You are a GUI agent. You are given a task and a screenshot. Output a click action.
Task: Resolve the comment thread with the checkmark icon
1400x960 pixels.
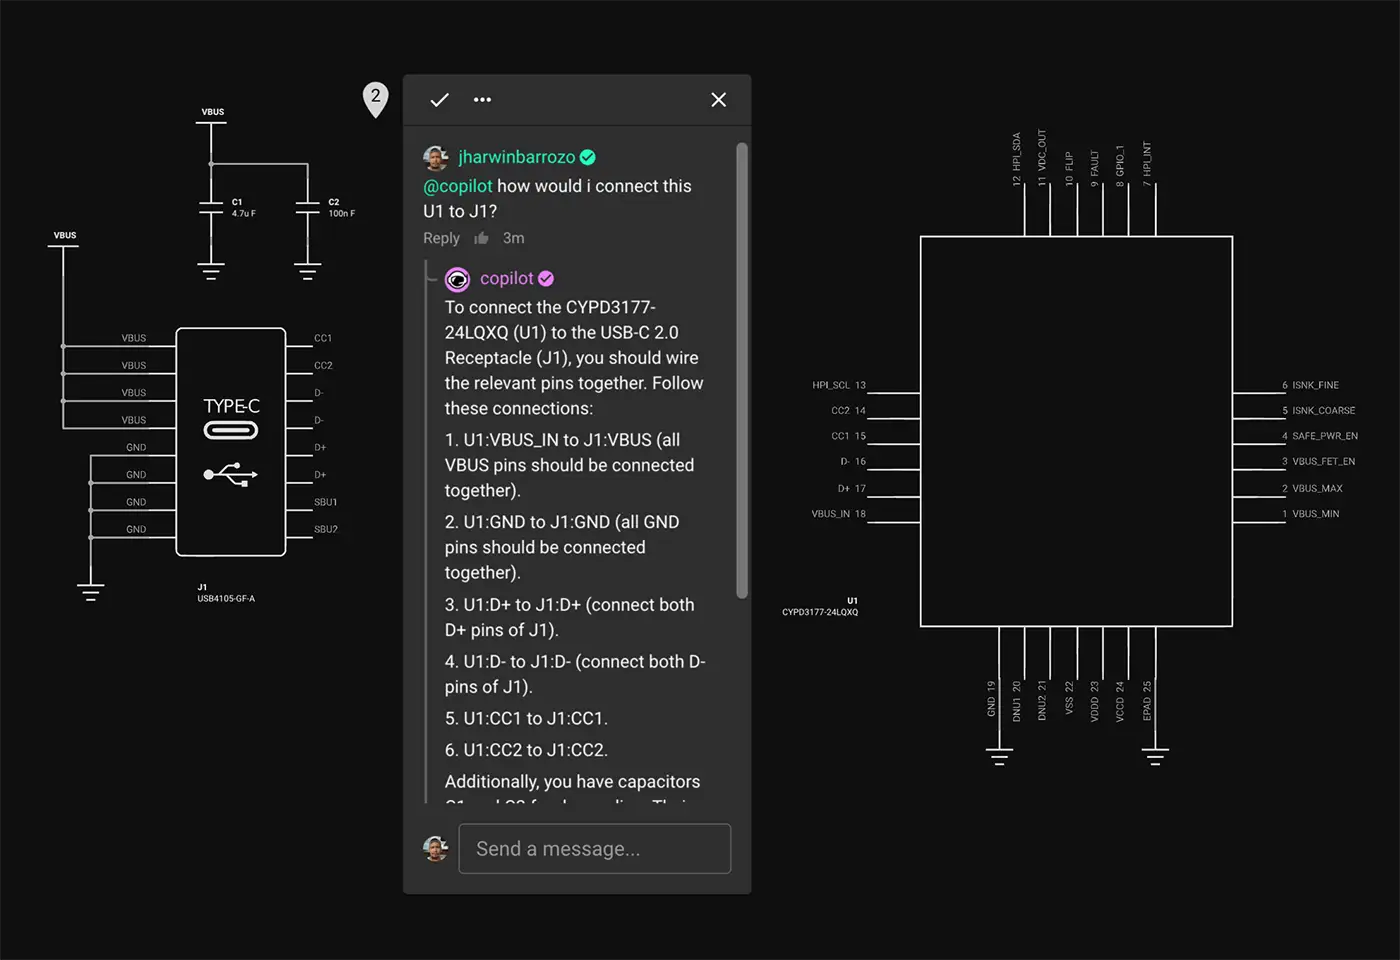[x=439, y=100]
